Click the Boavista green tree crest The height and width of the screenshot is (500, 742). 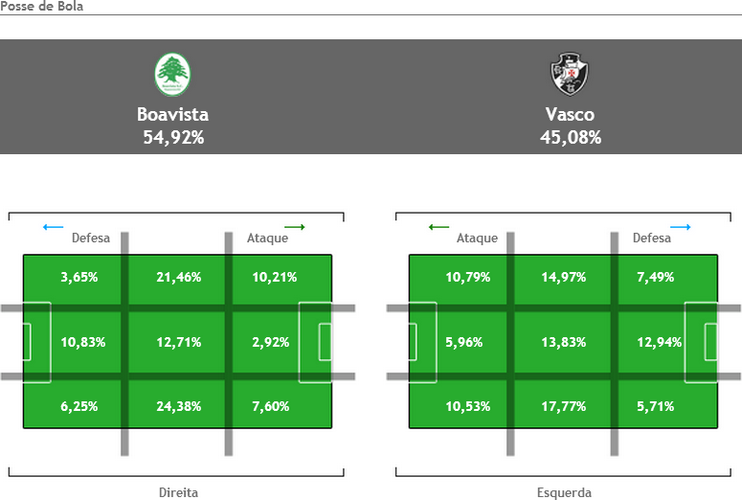pyautogui.click(x=175, y=76)
